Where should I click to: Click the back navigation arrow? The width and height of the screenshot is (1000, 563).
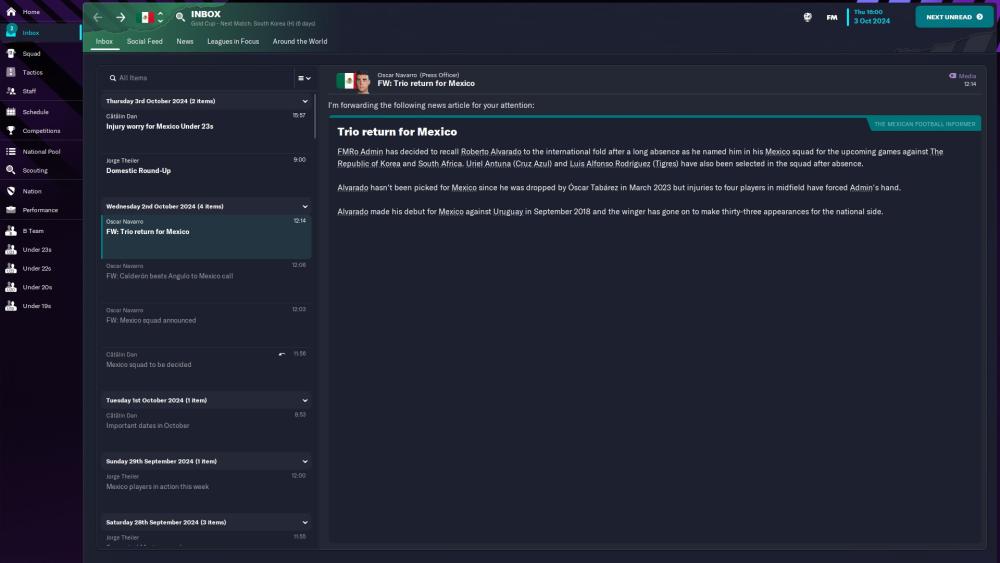click(98, 17)
